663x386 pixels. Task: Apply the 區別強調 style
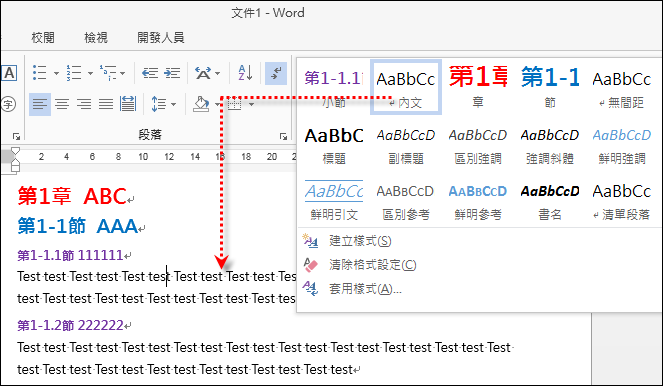(478, 145)
